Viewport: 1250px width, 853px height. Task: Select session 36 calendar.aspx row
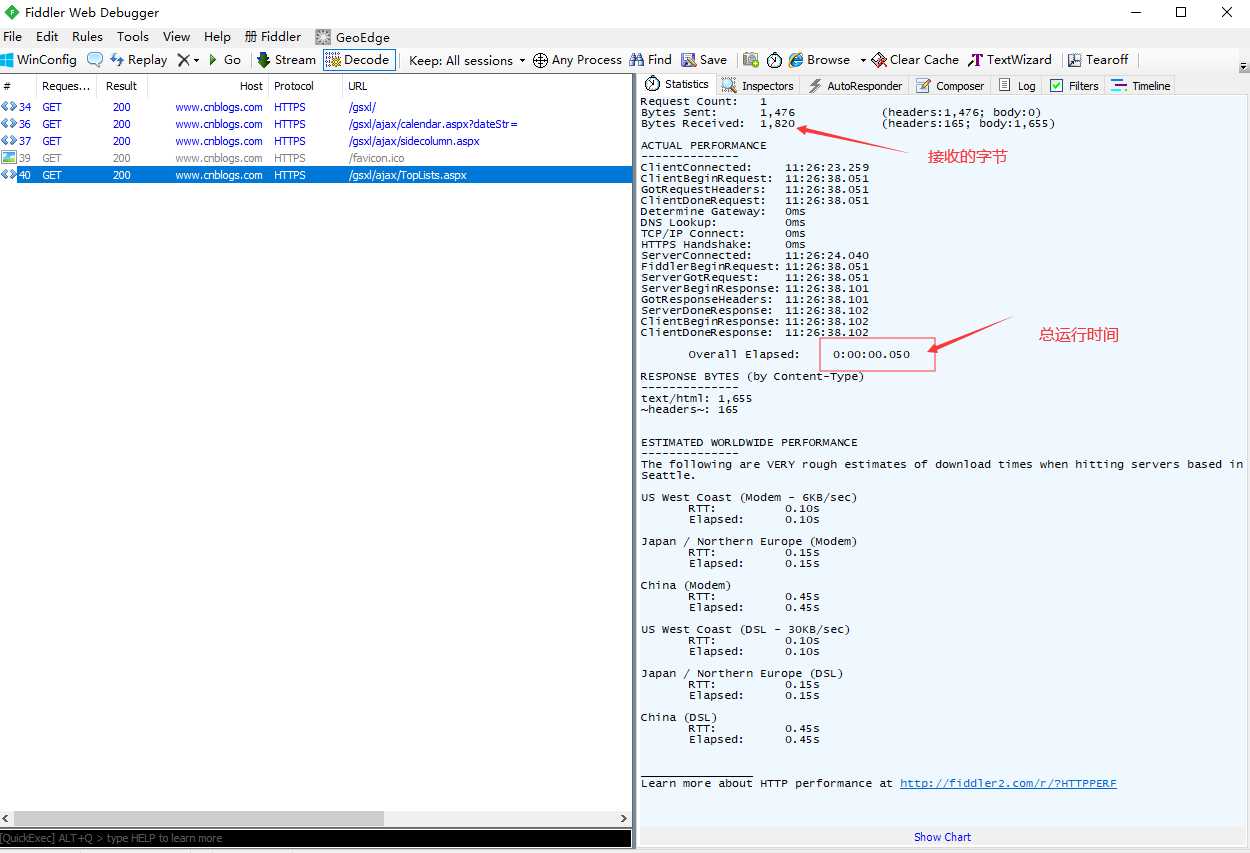(x=316, y=124)
